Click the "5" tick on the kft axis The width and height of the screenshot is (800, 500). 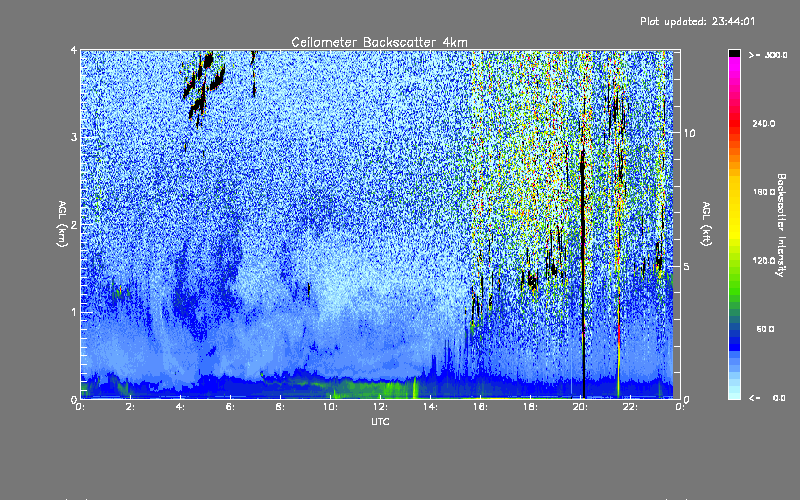(x=686, y=266)
